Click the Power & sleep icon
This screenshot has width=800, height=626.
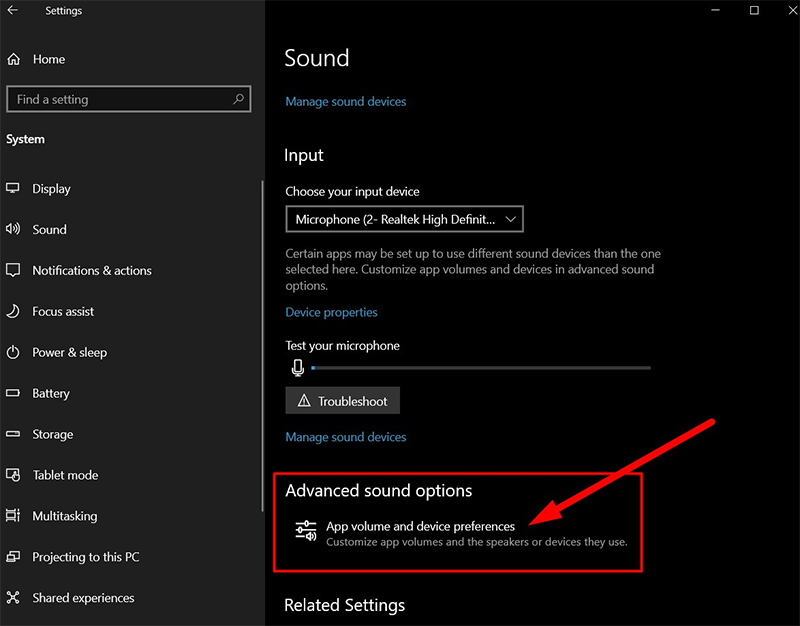(13, 352)
